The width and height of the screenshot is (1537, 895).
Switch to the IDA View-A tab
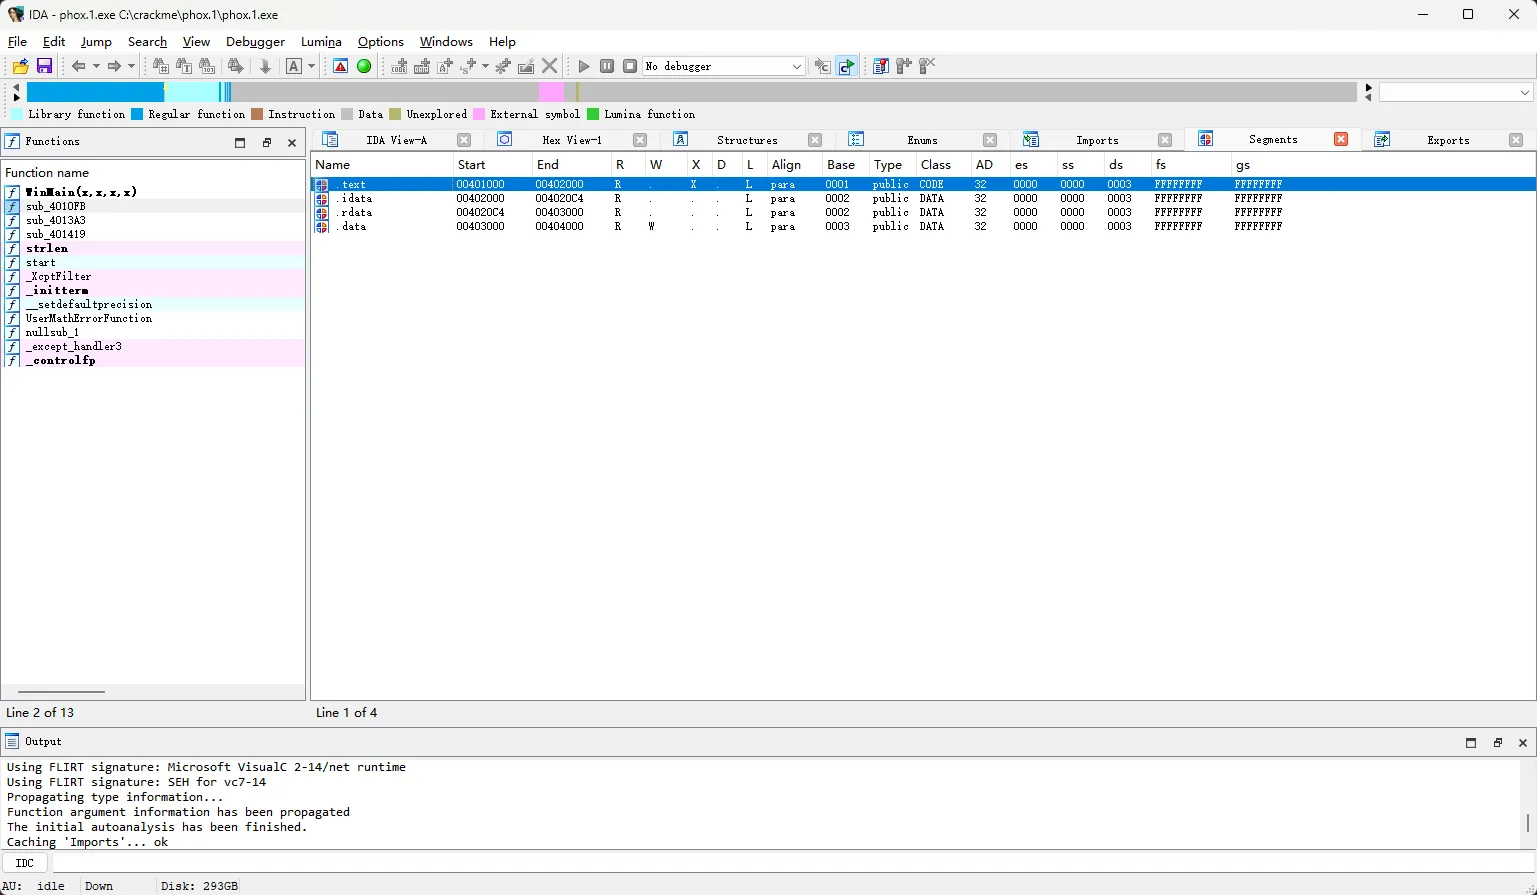point(396,140)
